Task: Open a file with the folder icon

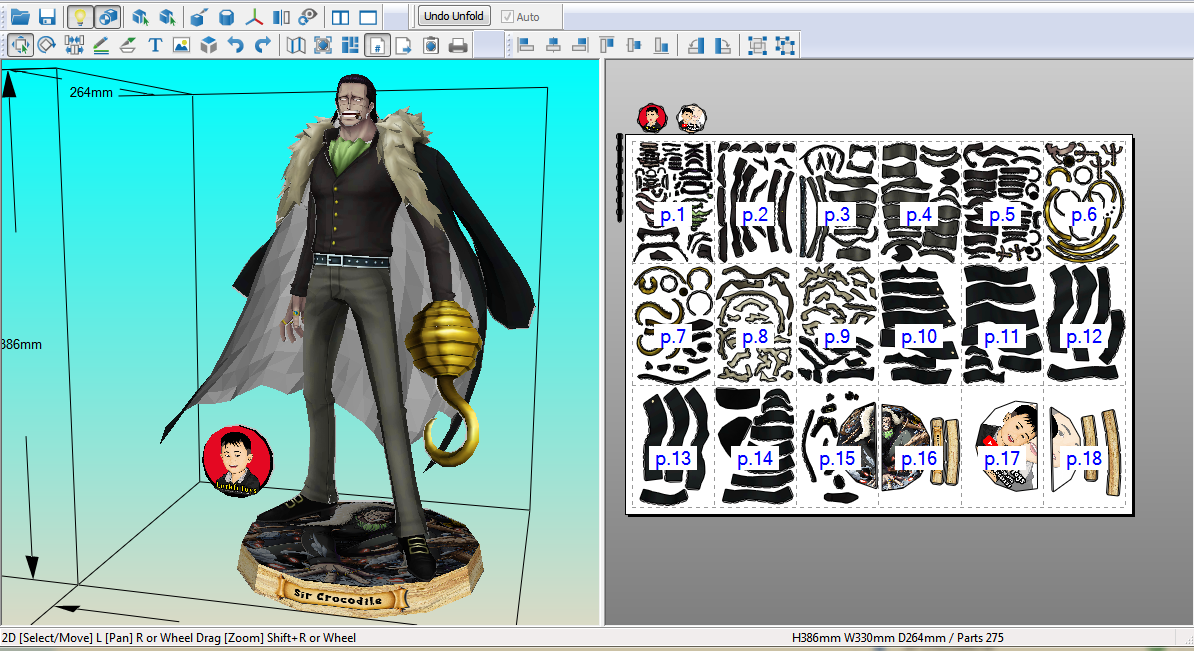Action: pos(20,17)
